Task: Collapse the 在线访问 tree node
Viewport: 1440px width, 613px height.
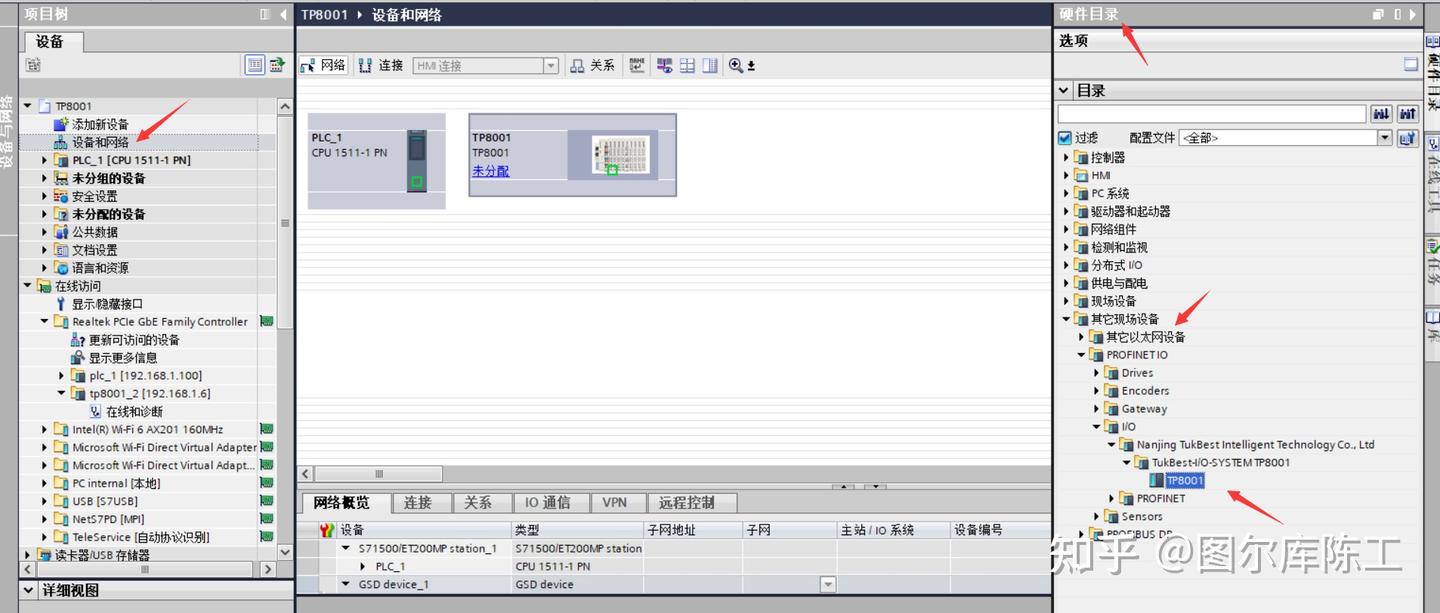Action: [x=28, y=286]
